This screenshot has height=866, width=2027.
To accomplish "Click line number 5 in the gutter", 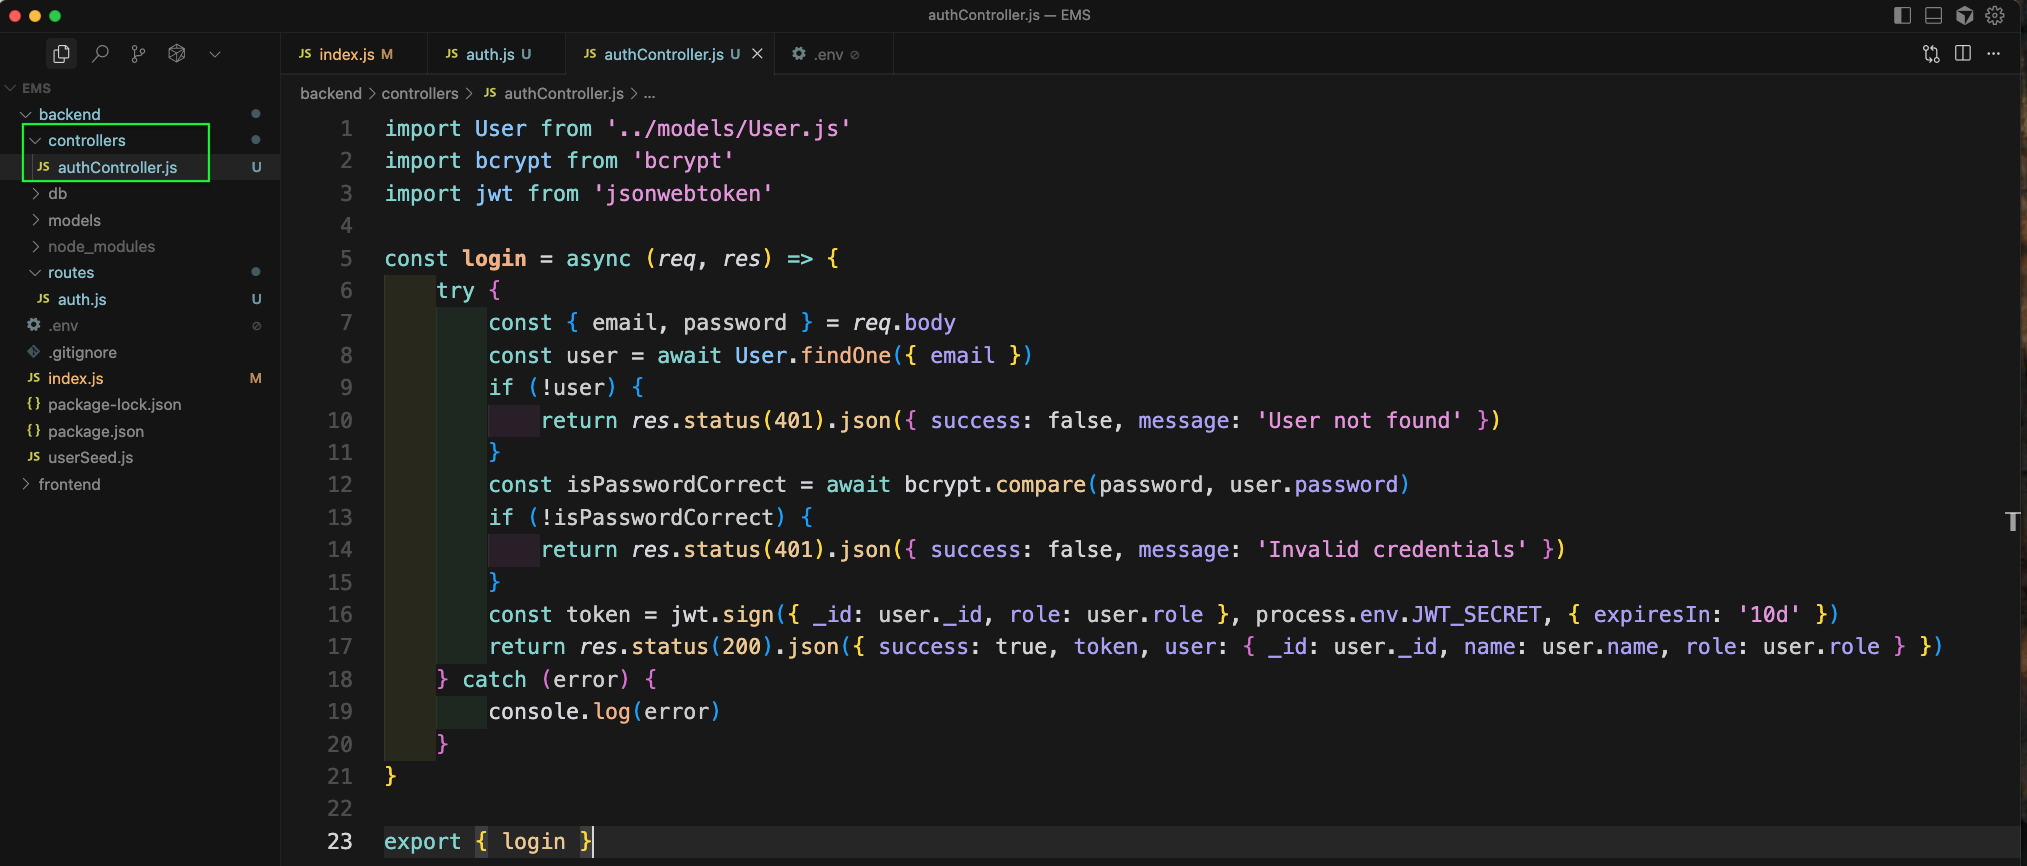I will coord(346,258).
